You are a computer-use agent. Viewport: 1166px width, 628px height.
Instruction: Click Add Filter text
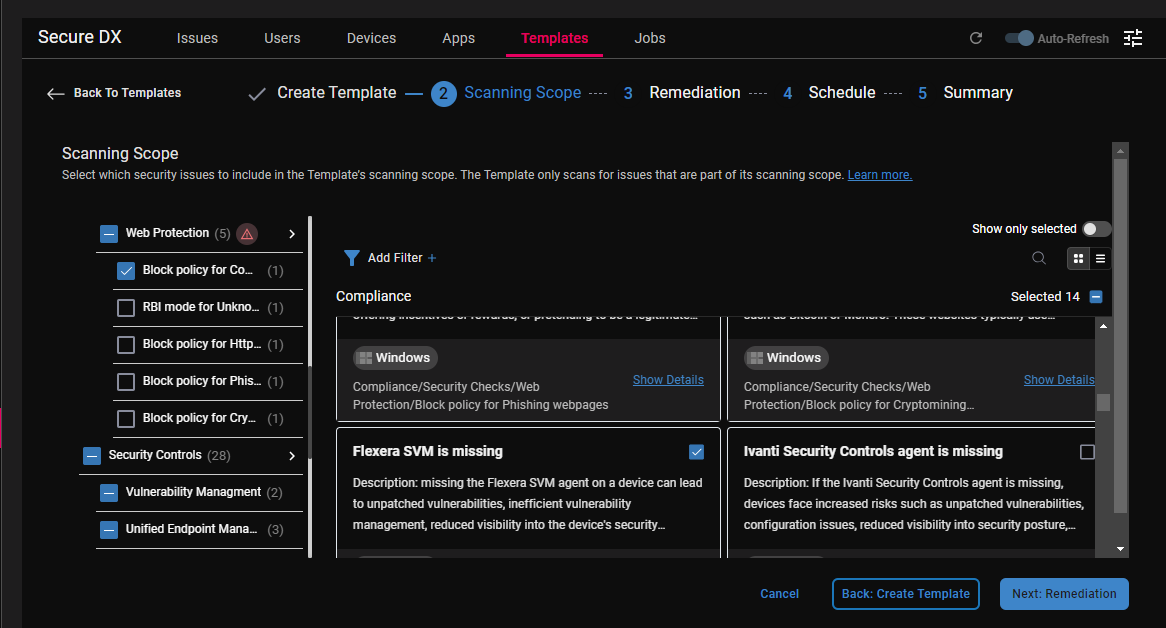tap(395, 258)
